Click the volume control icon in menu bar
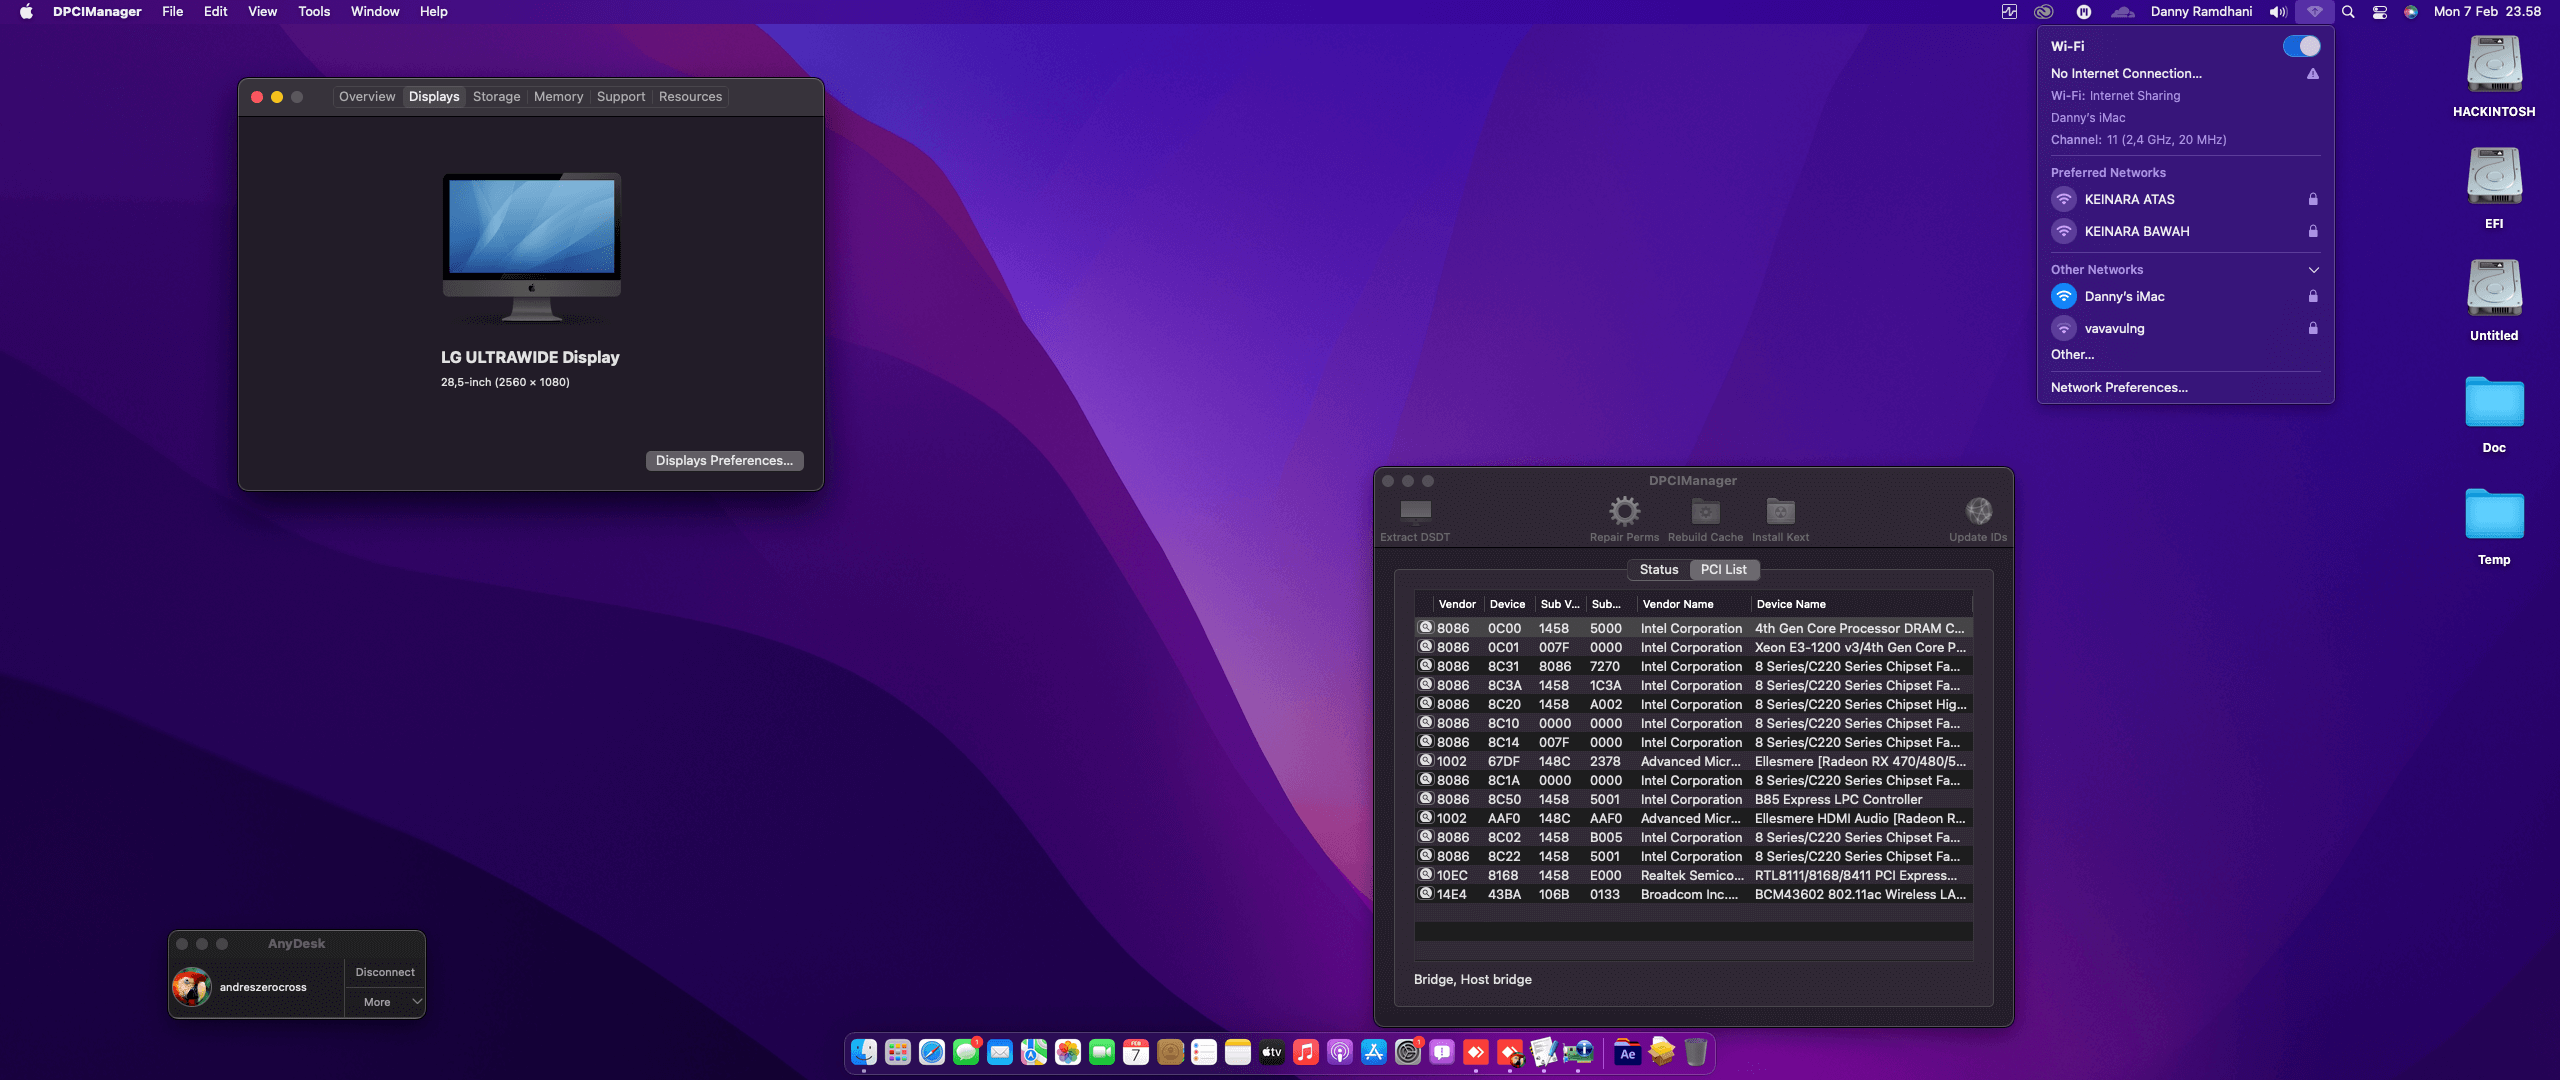Screen dimensions: 2560x1080 pyautogui.click(x=2277, y=12)
